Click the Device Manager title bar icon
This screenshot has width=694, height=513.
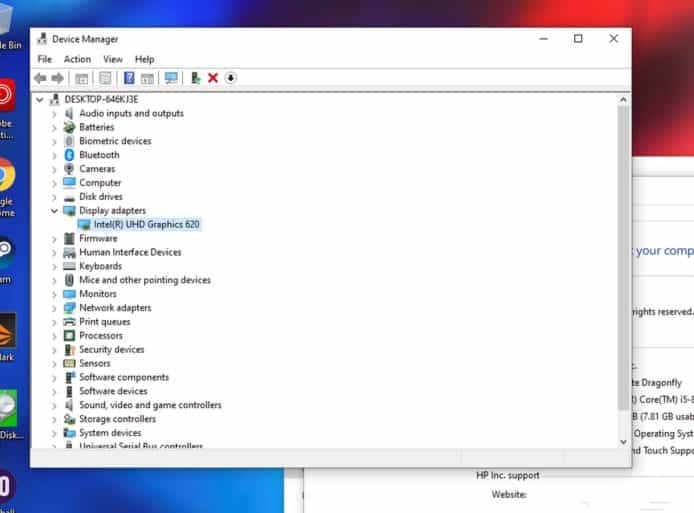tap(42, 39)
